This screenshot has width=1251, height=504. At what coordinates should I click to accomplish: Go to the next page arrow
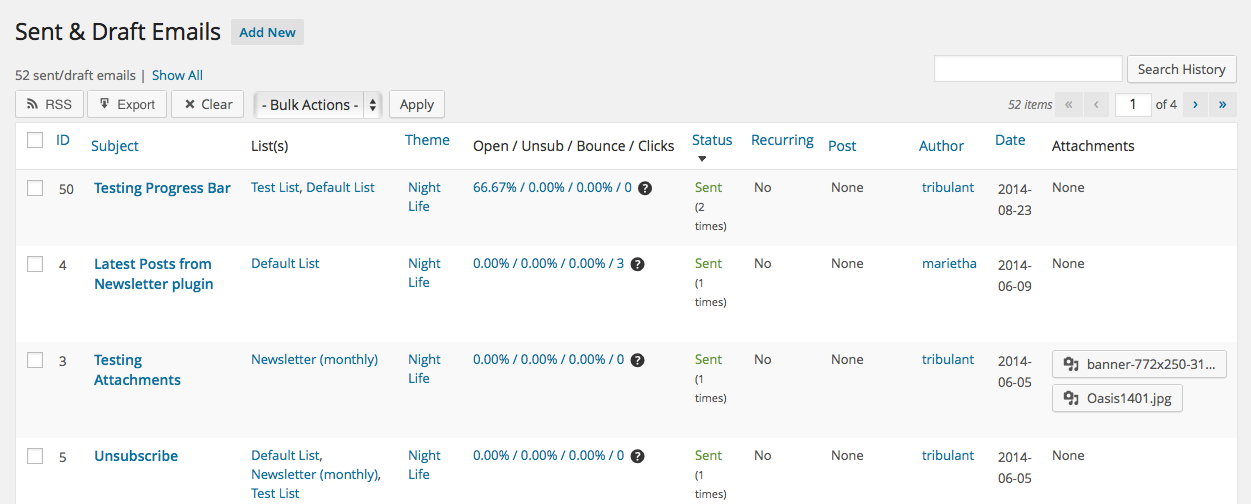pos(1195,104)
